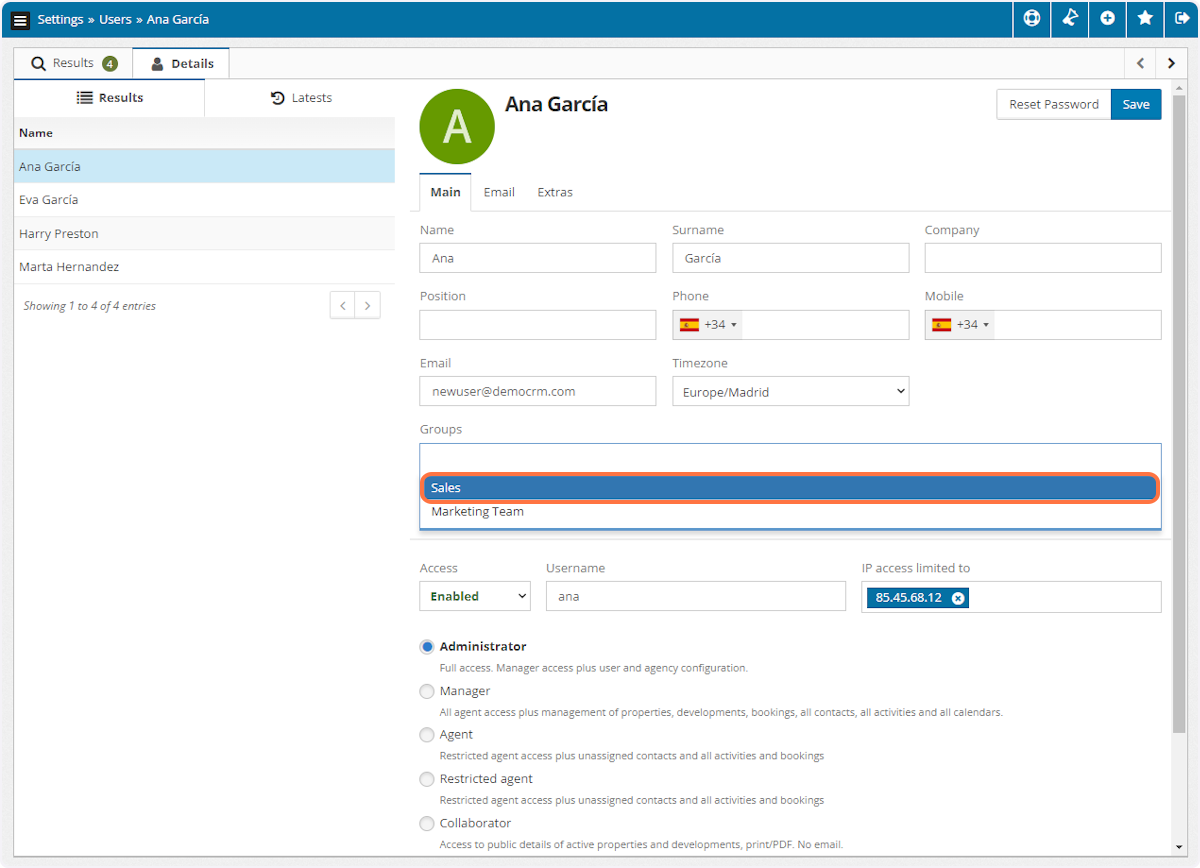Open the favorites star icon
The height and width of the screenshot is (868, 1200).
click(x=1145, y=19)
